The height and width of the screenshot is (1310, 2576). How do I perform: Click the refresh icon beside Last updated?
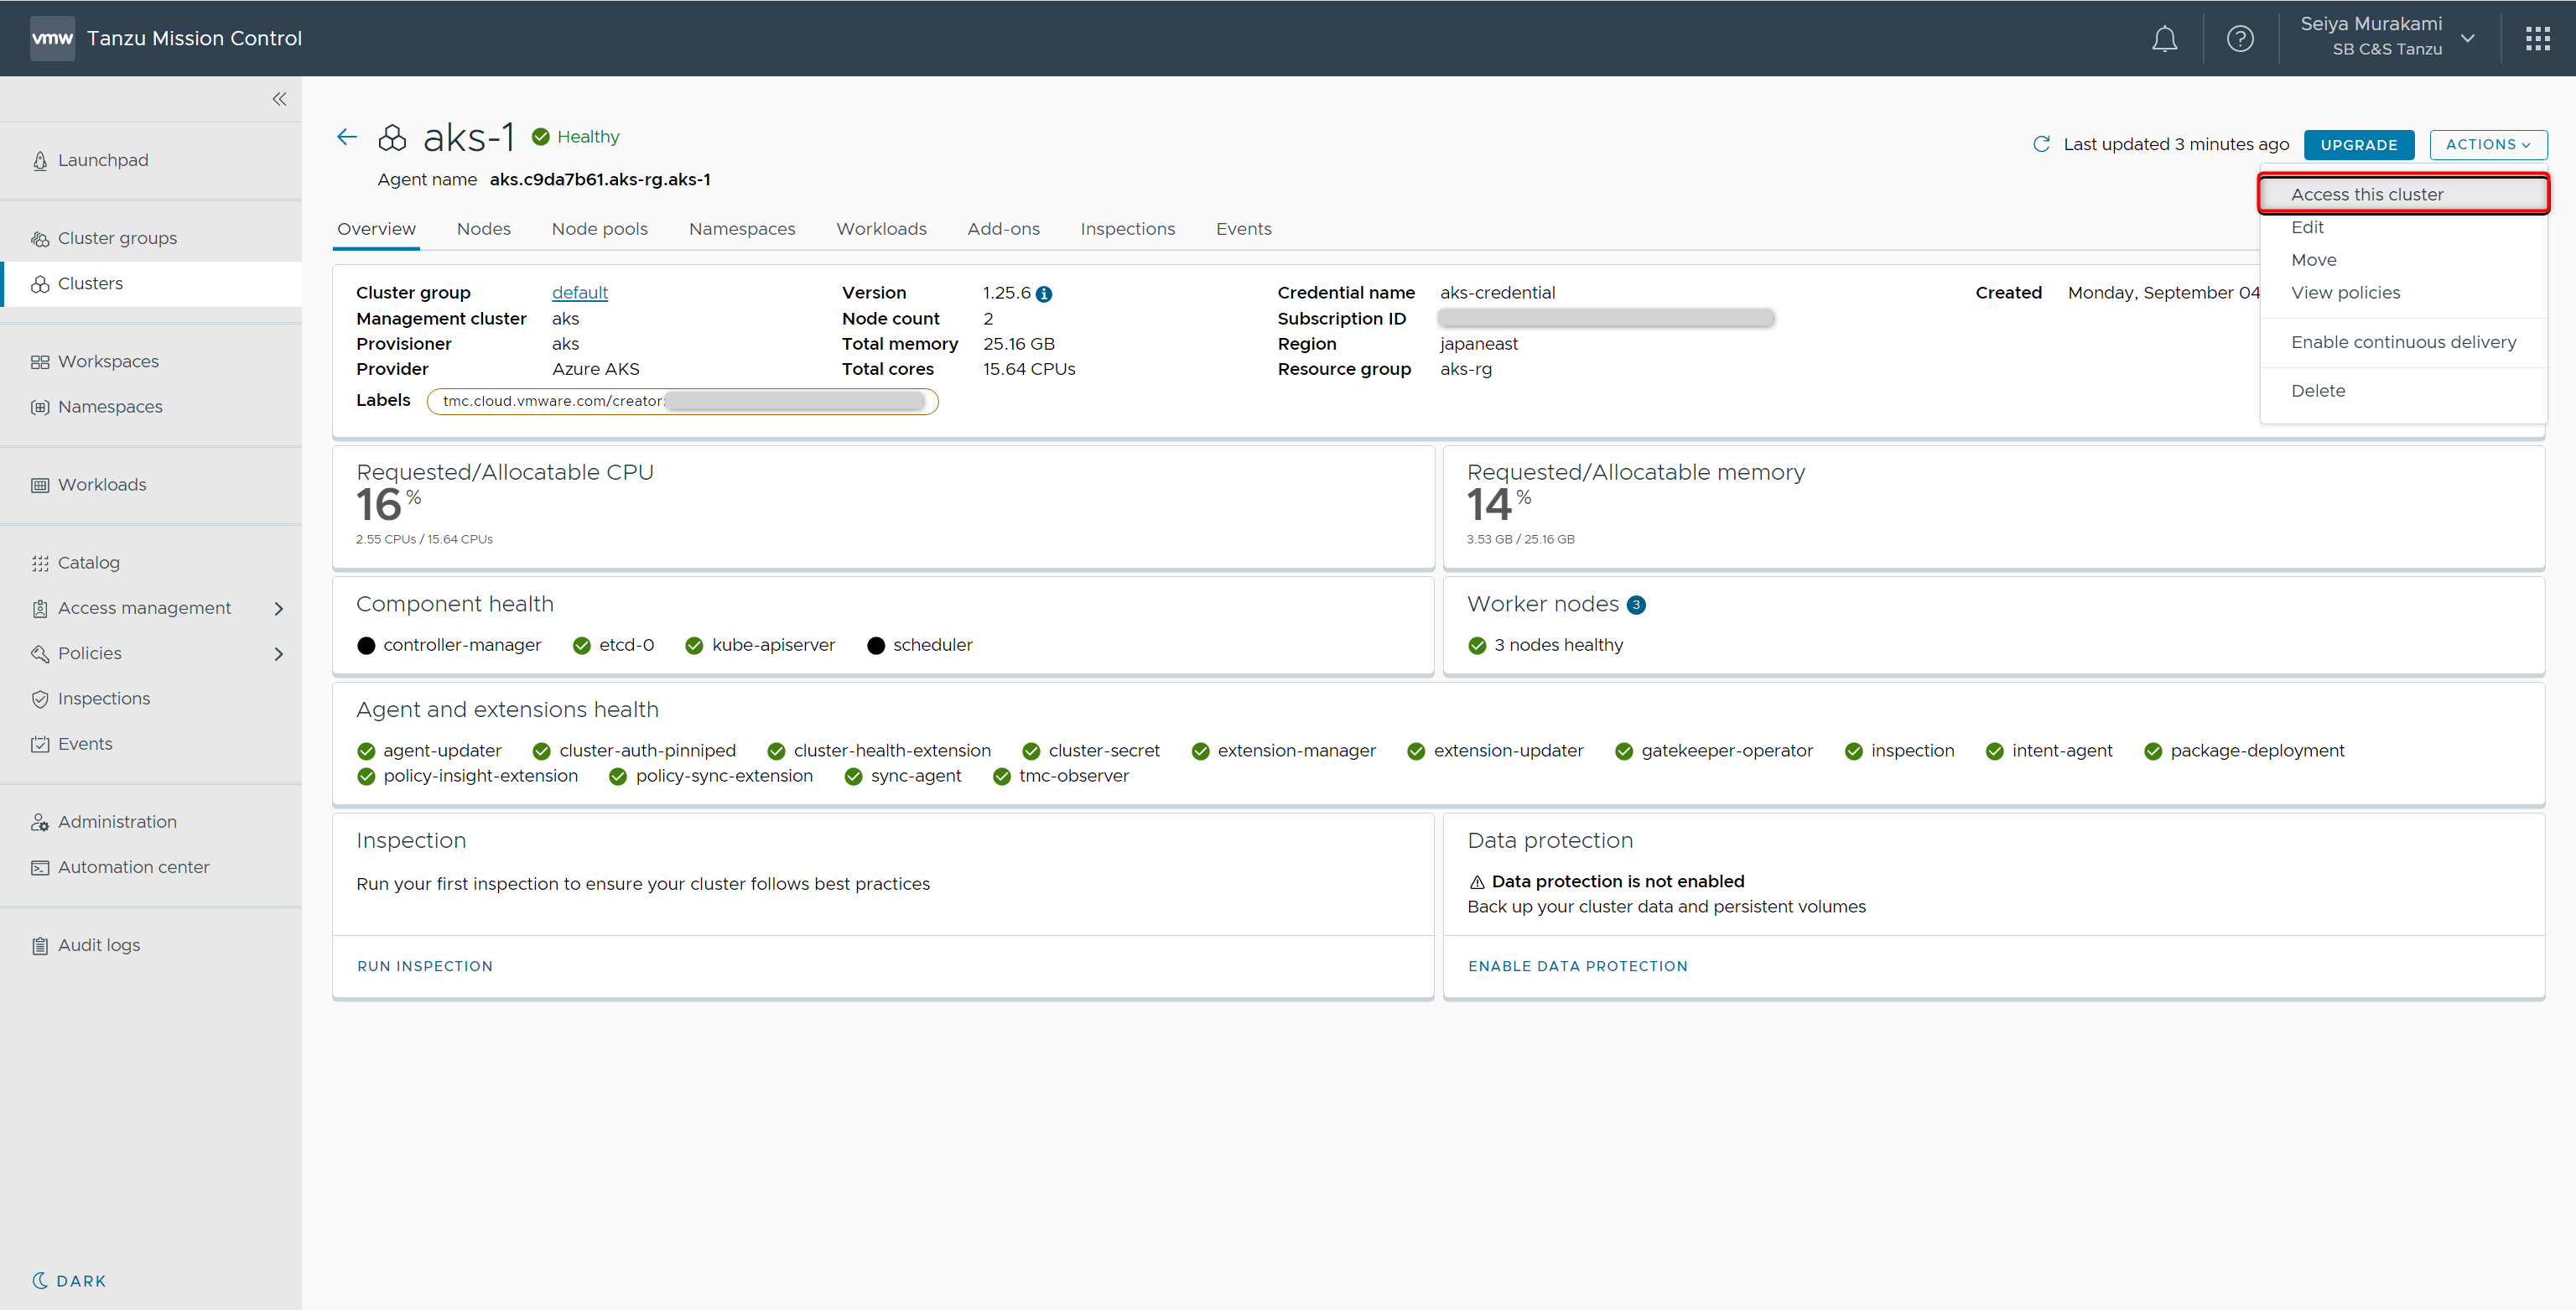(x=2041, y=144)
